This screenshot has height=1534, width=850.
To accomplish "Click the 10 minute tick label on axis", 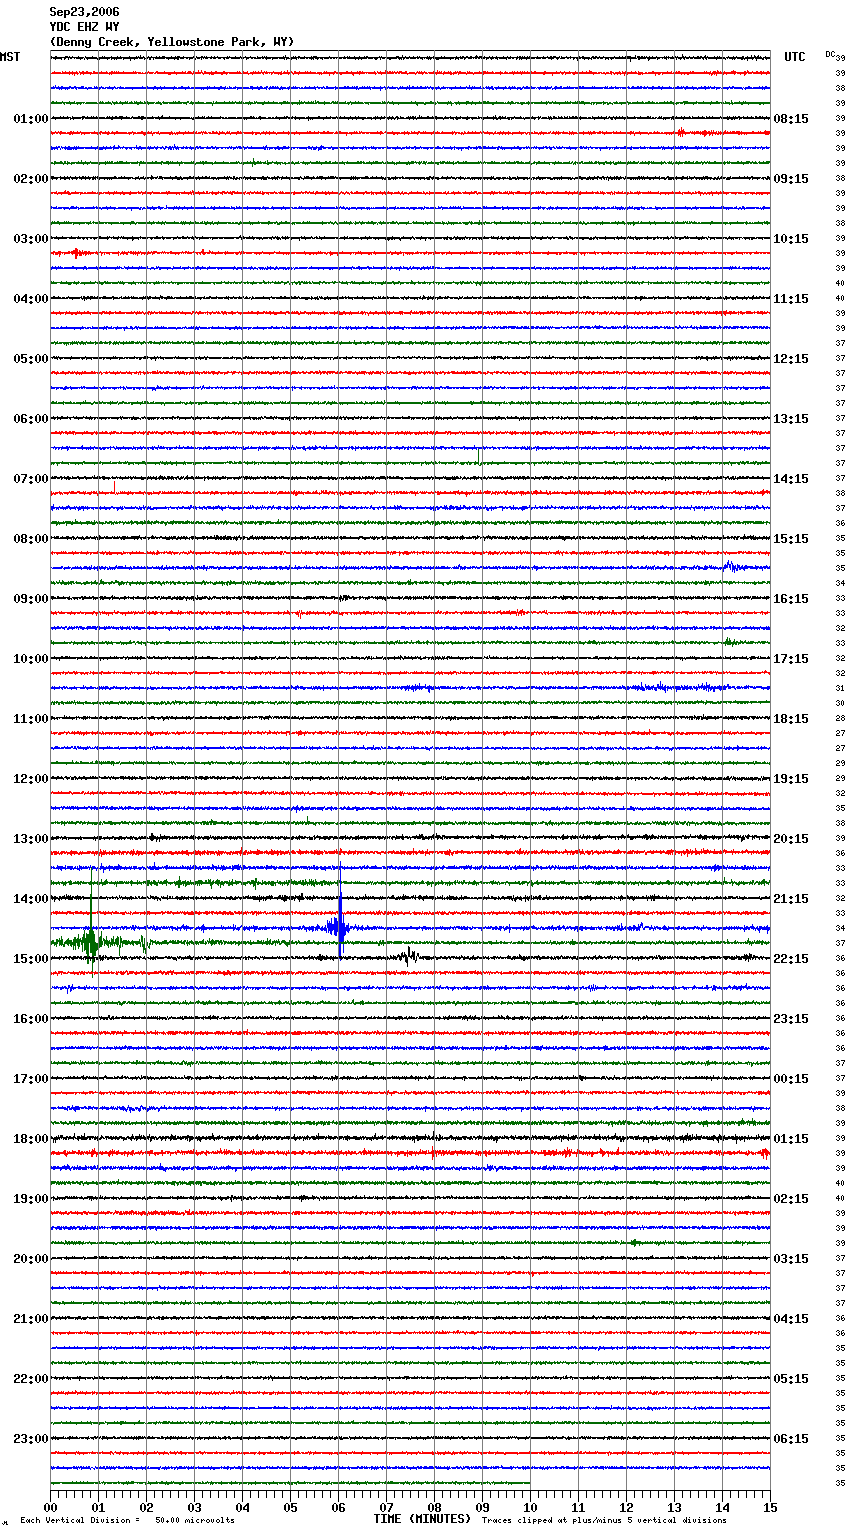I will (x=530, y=1507).
